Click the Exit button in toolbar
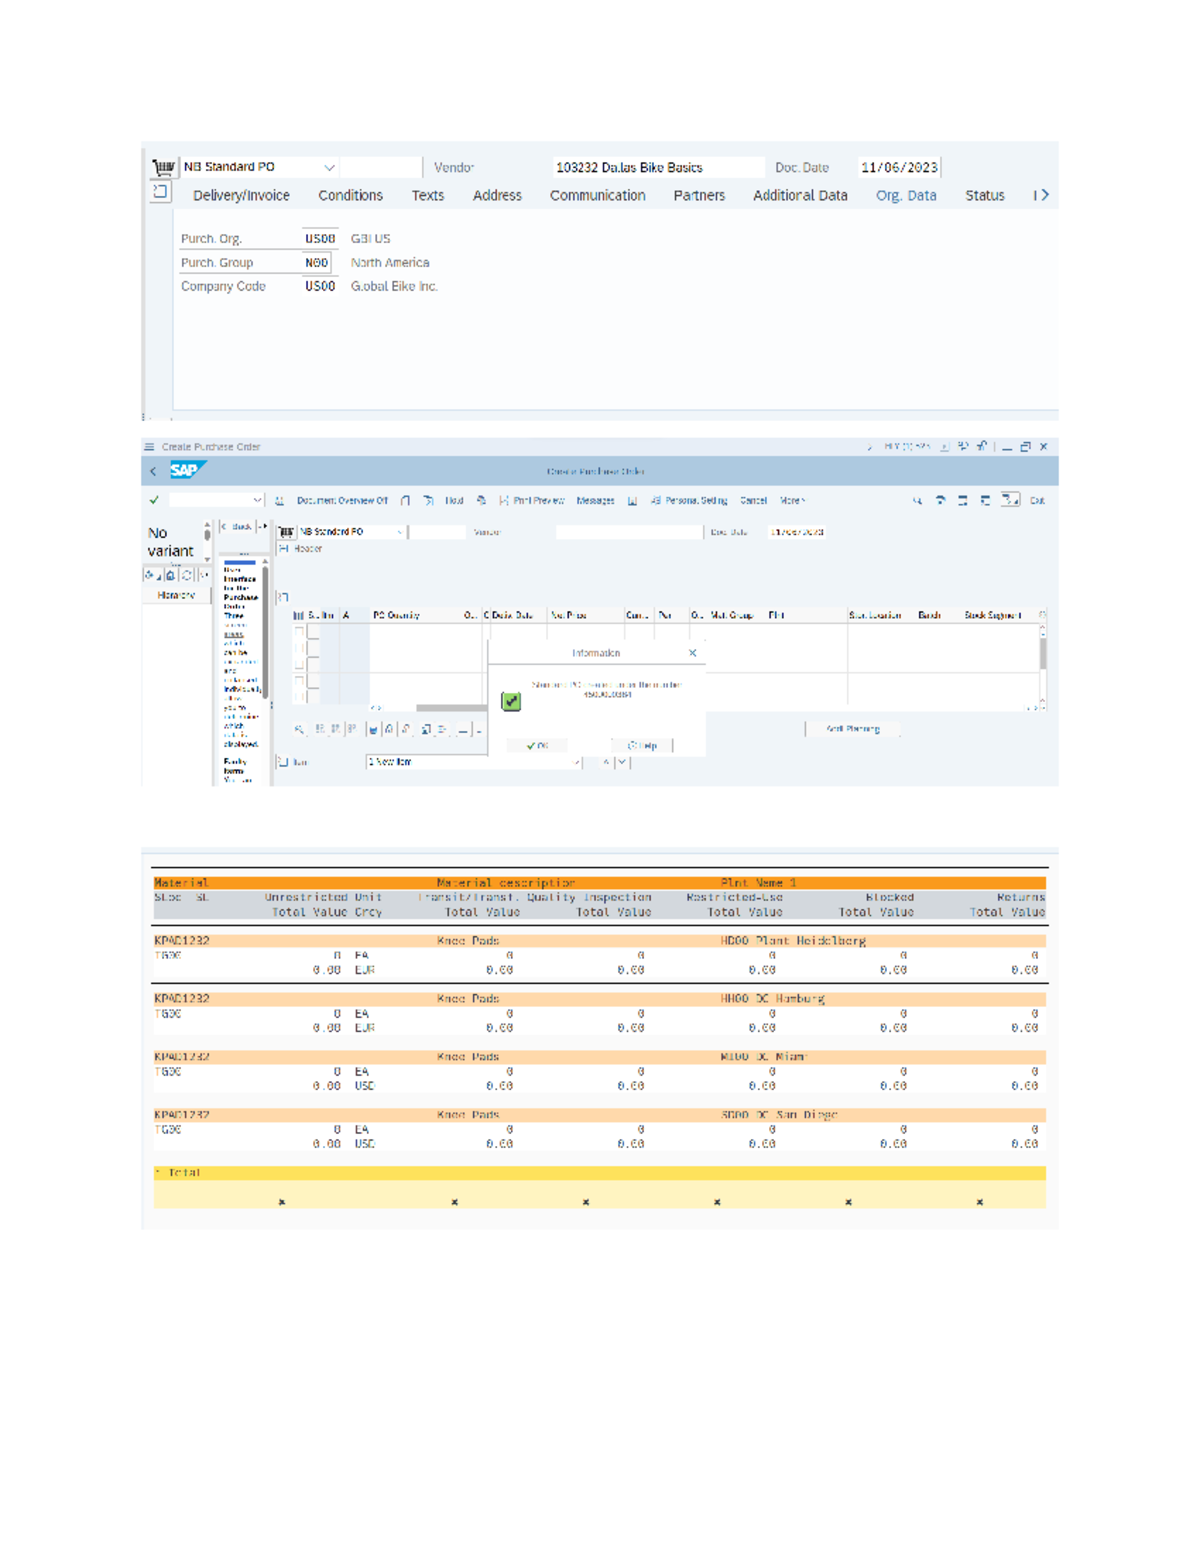Screen dimensions: 1200x1553 1037,500
